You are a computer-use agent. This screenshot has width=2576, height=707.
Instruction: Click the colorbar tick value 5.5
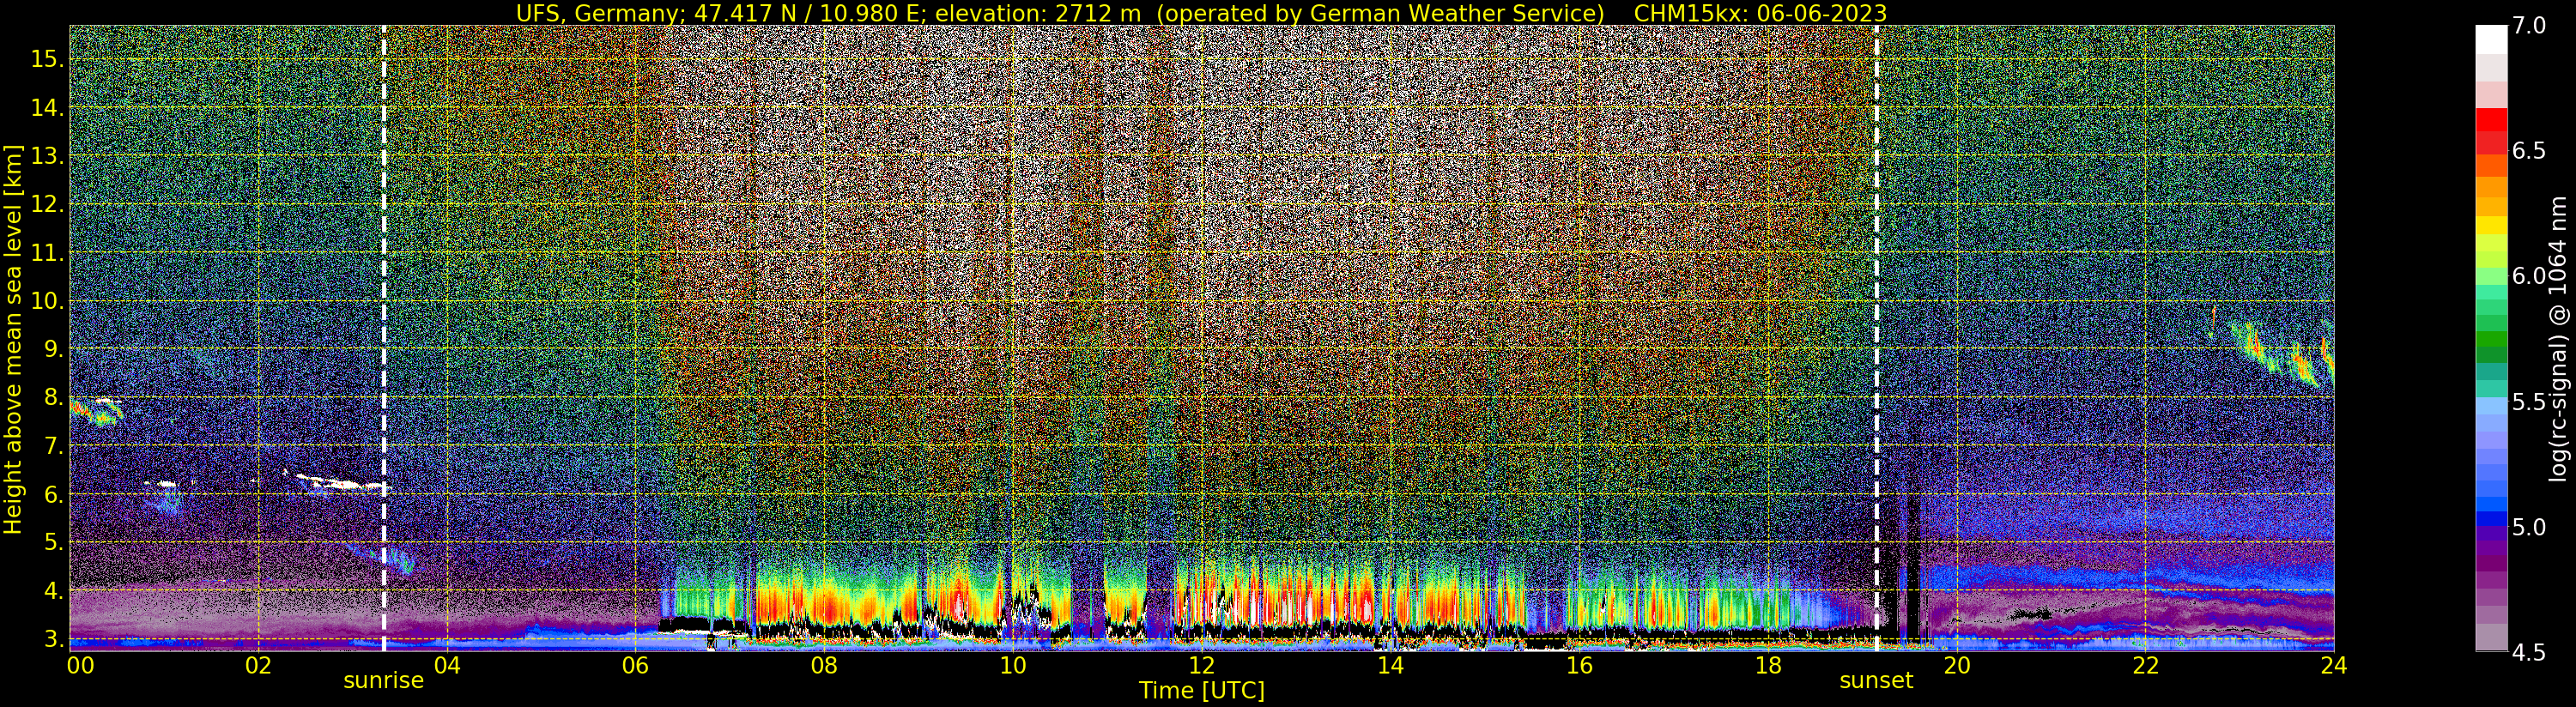[x=2528, y=402]
